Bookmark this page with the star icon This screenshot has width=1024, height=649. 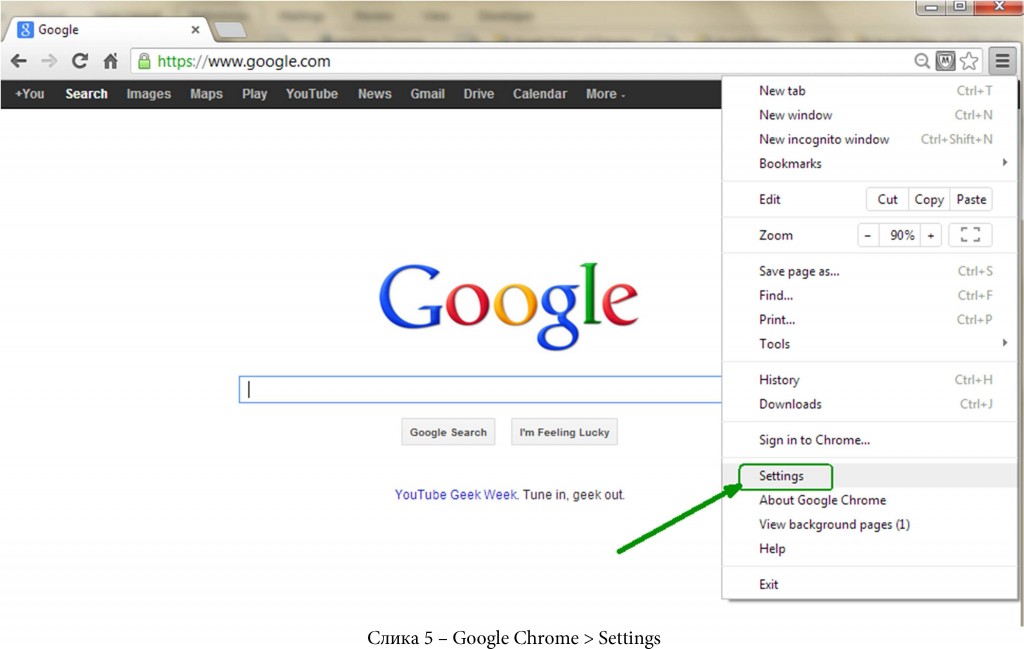(969, 61)
